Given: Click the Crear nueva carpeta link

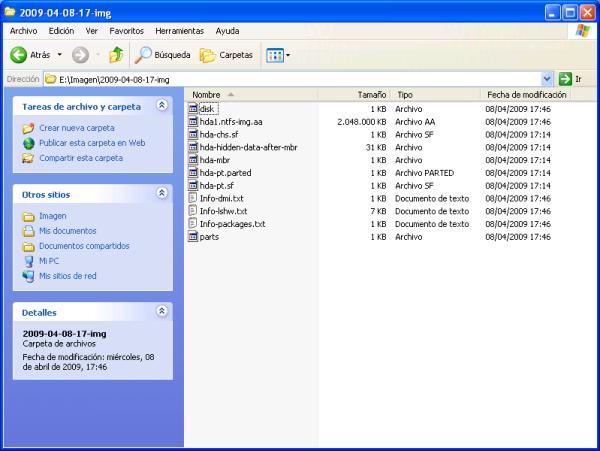Looking at the screenshot, I should click(x=76, y=128).
